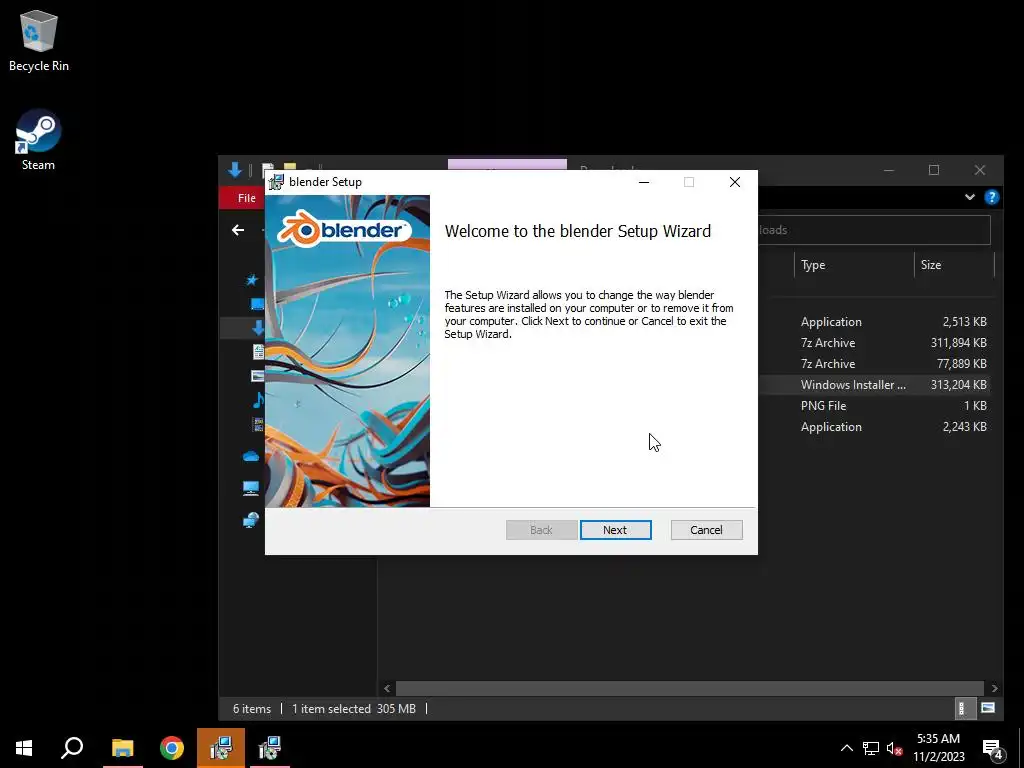Close the File Explorer window
The height and width of the screenshot is (768, 1024).
click(980, 170)
